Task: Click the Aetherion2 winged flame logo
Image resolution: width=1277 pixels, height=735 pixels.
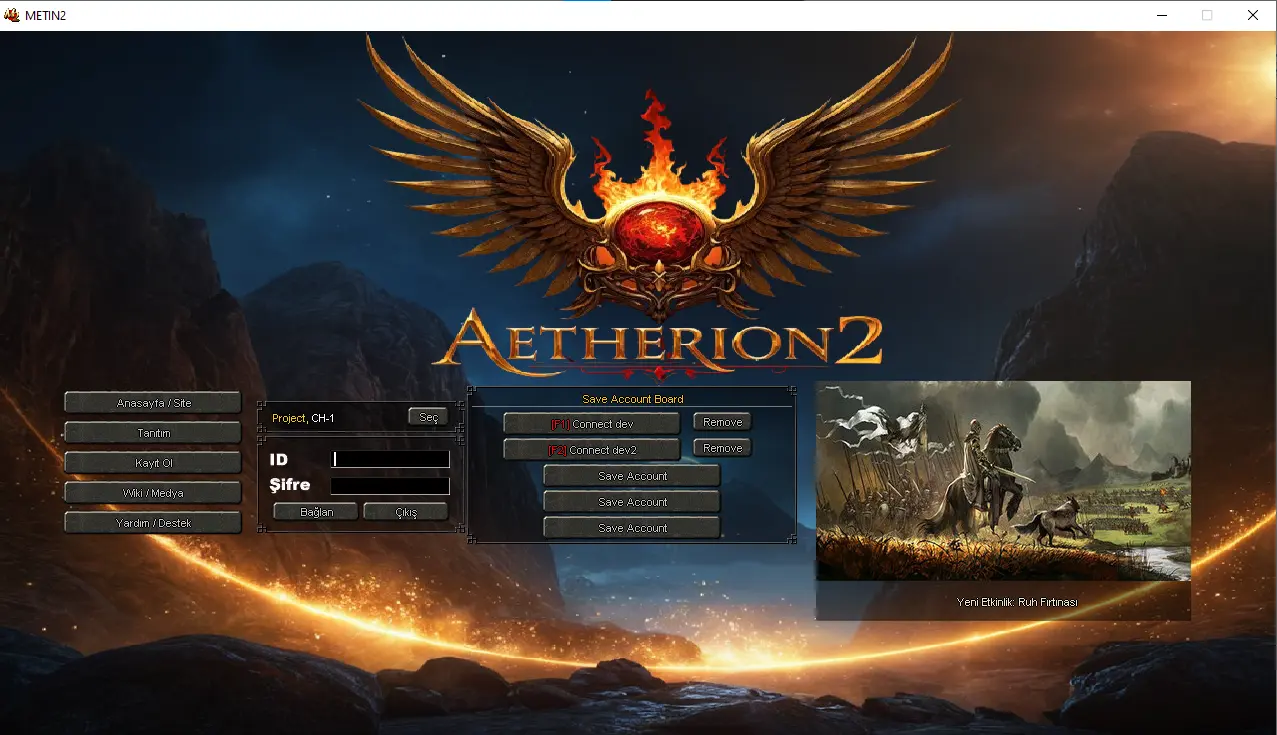Action: (x=658, y=210)
